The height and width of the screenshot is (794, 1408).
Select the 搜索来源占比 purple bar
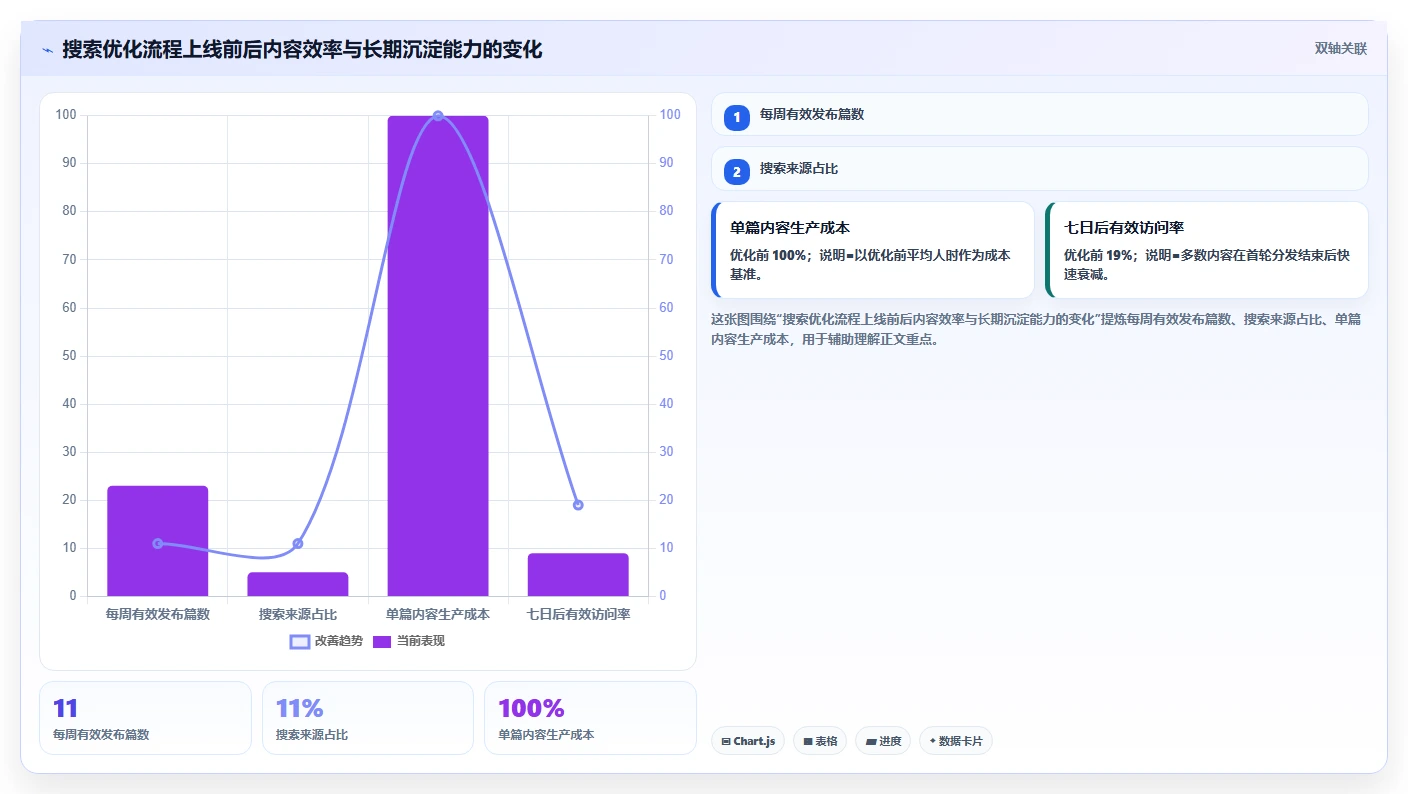[x=298, y=584]
